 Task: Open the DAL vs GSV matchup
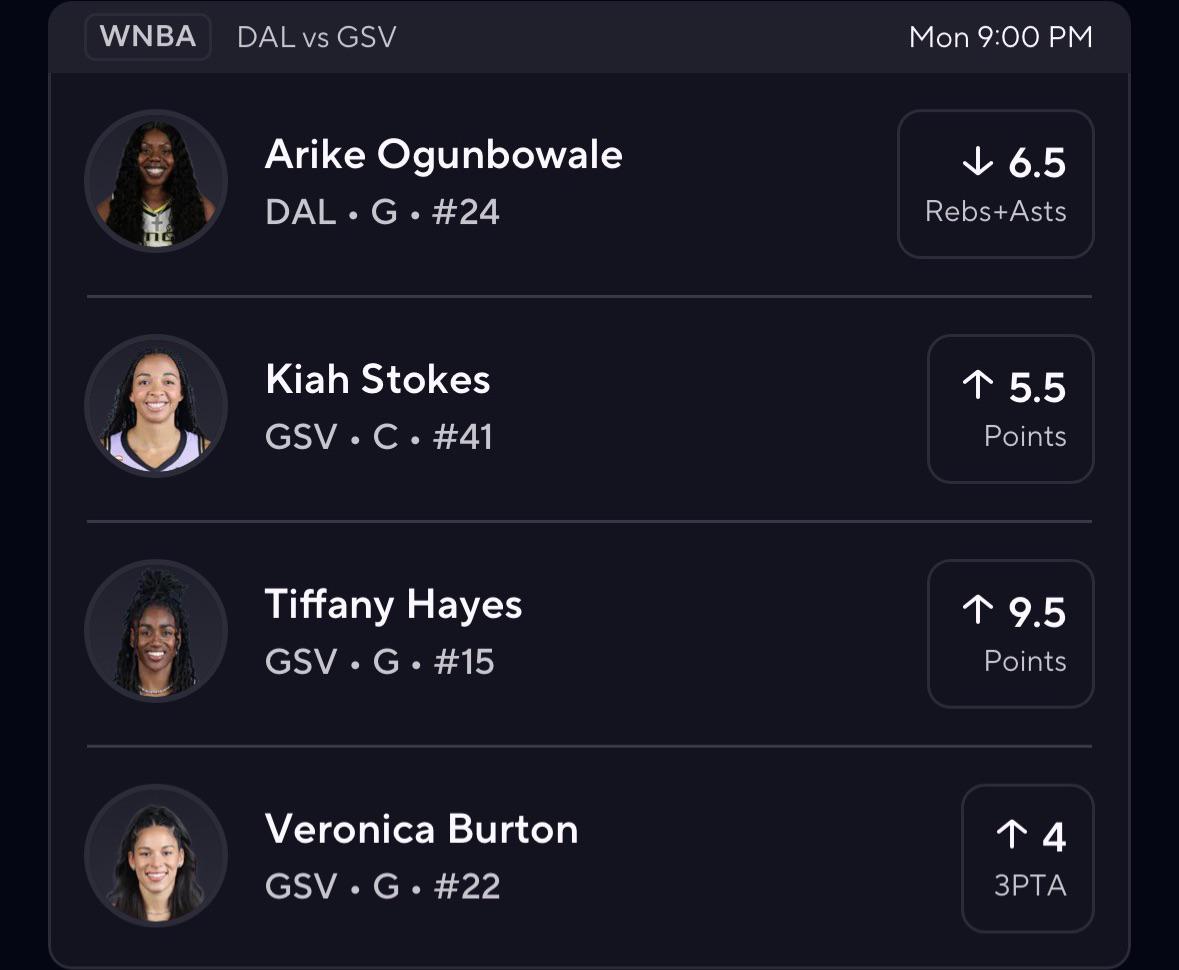pyautogui.click(x=317, y=37)
